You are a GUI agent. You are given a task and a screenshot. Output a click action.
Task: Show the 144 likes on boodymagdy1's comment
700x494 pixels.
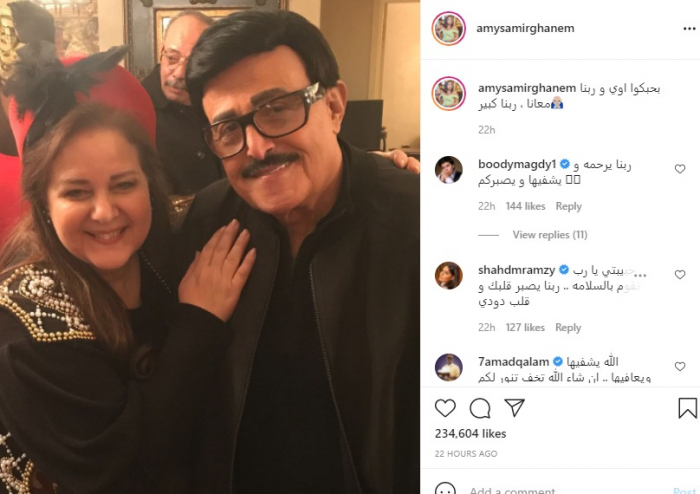(x=525, y=206)
